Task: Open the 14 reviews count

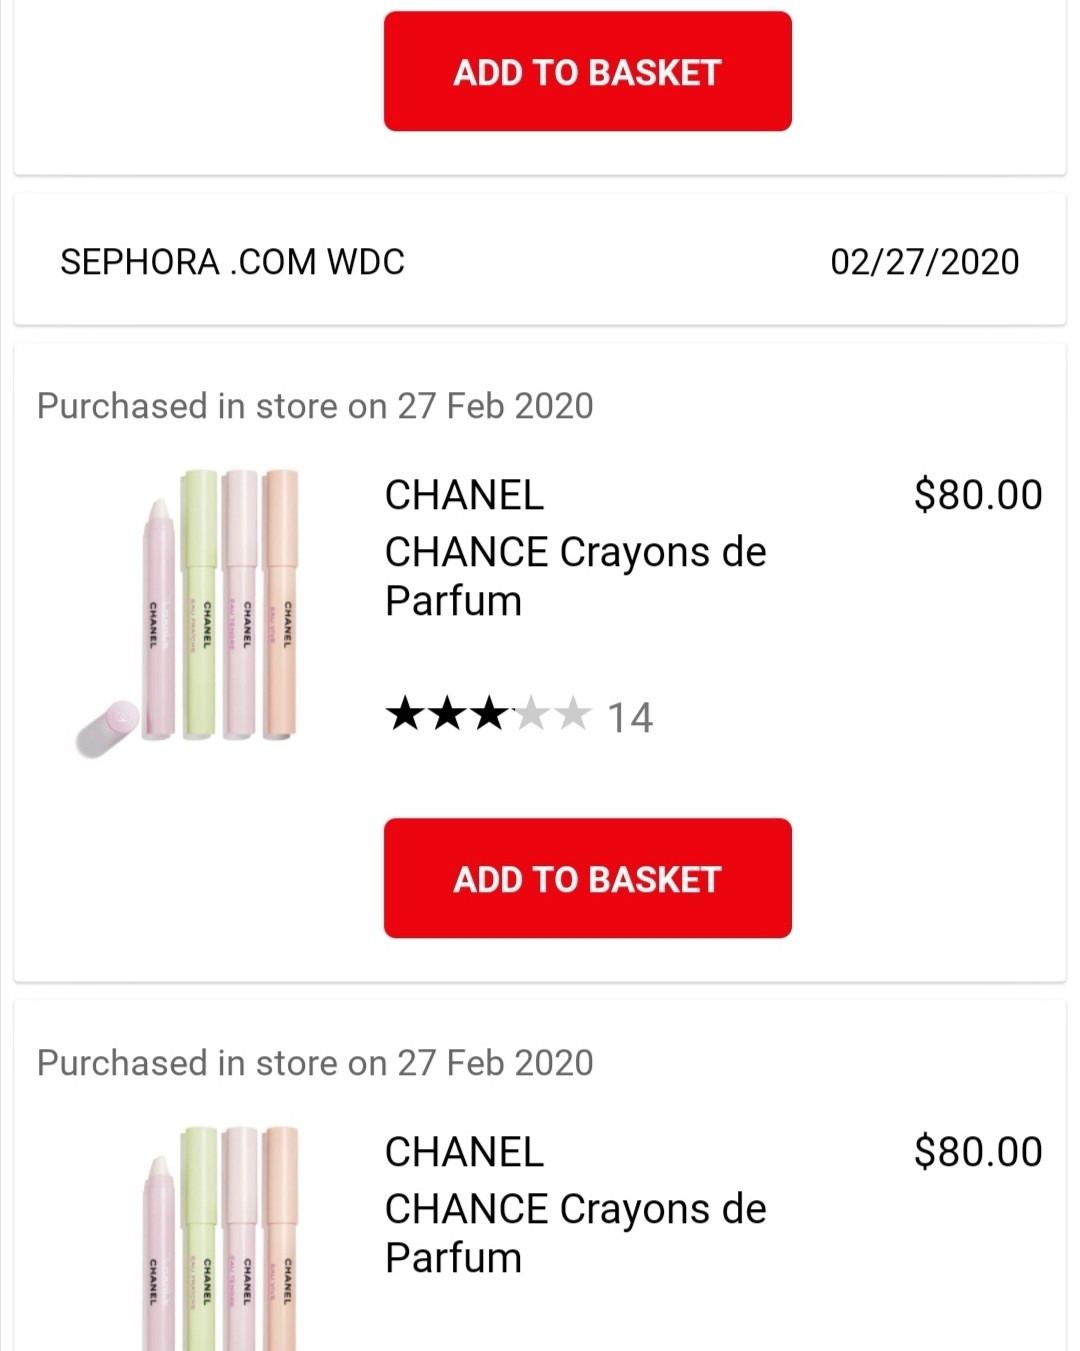Action: [x=630, y=717]
